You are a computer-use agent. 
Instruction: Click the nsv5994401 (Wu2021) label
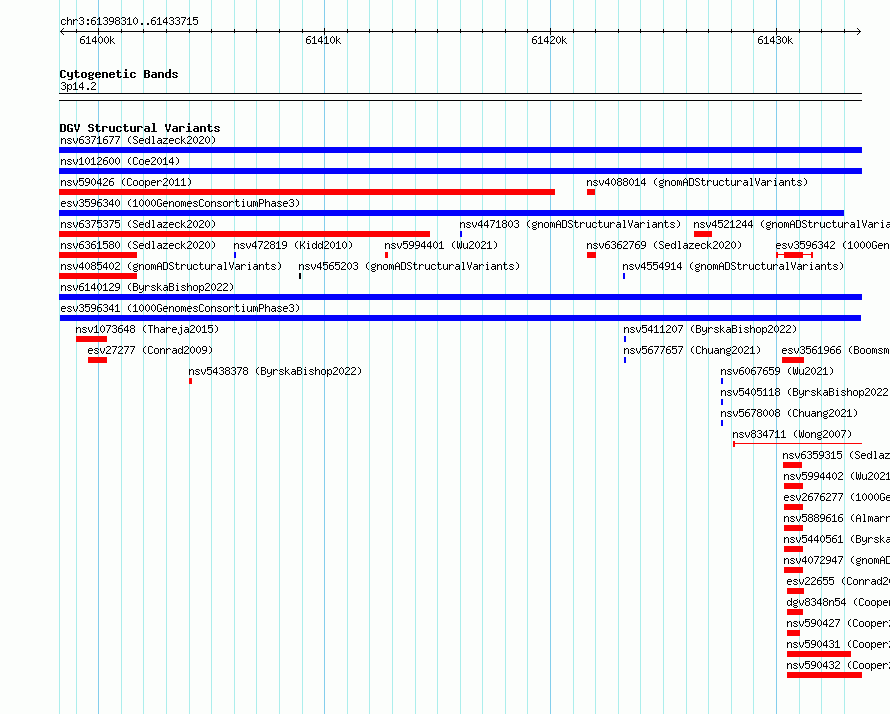[x=441, y=245]
